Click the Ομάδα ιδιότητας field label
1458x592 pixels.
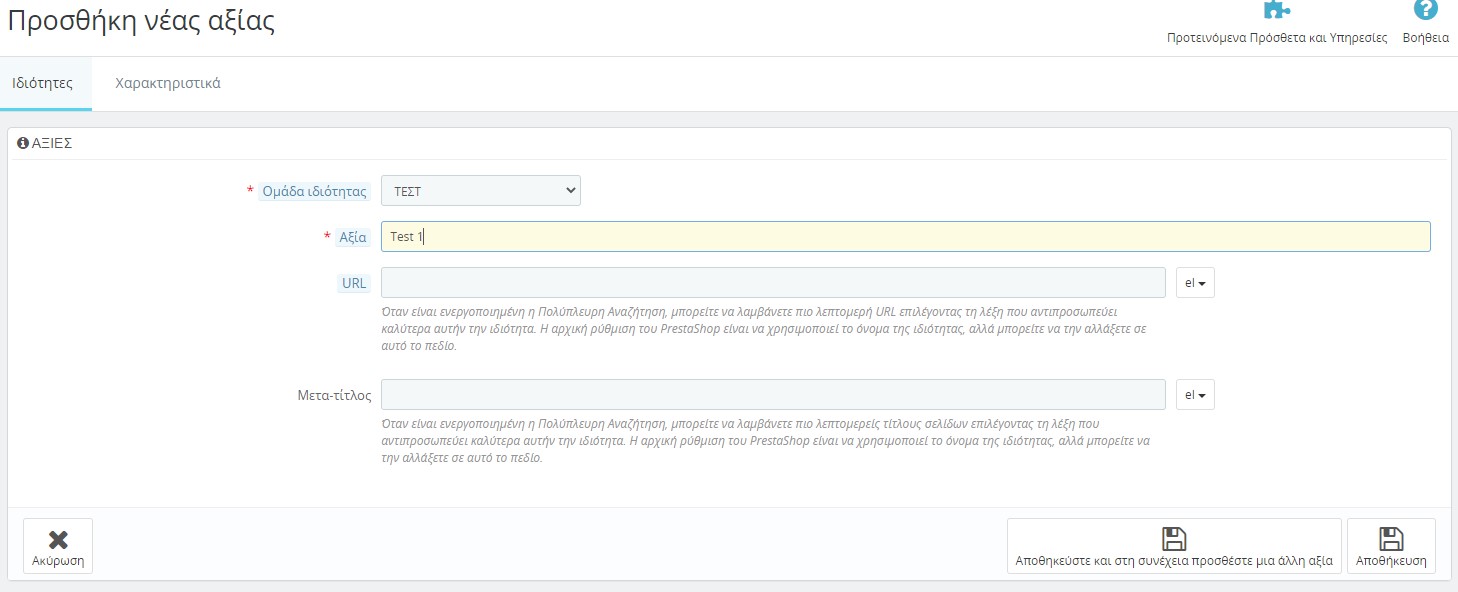(x=313, y=191)
